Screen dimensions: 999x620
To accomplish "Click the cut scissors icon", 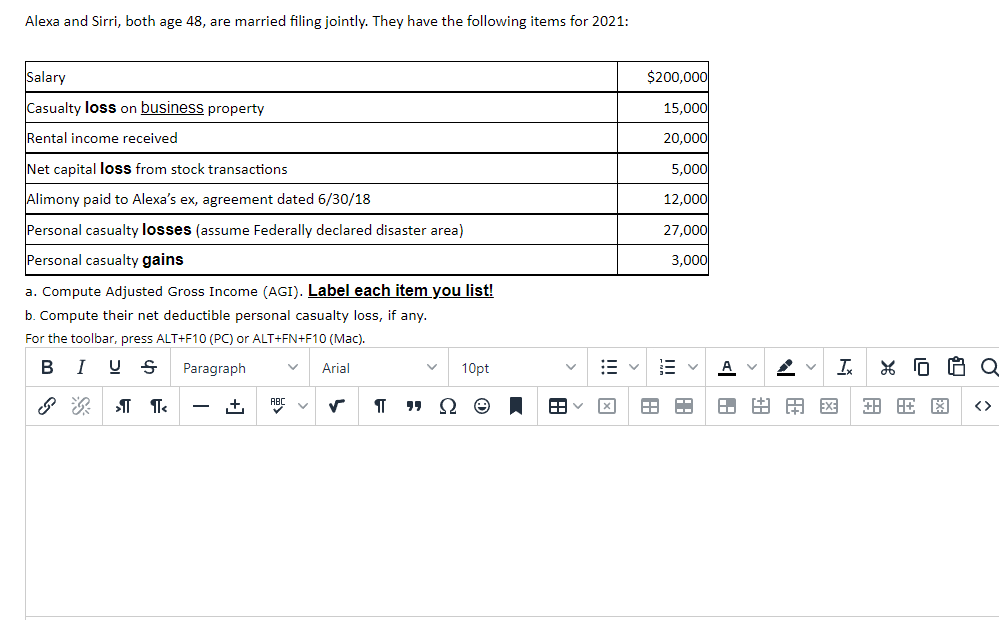I will 888,367.
